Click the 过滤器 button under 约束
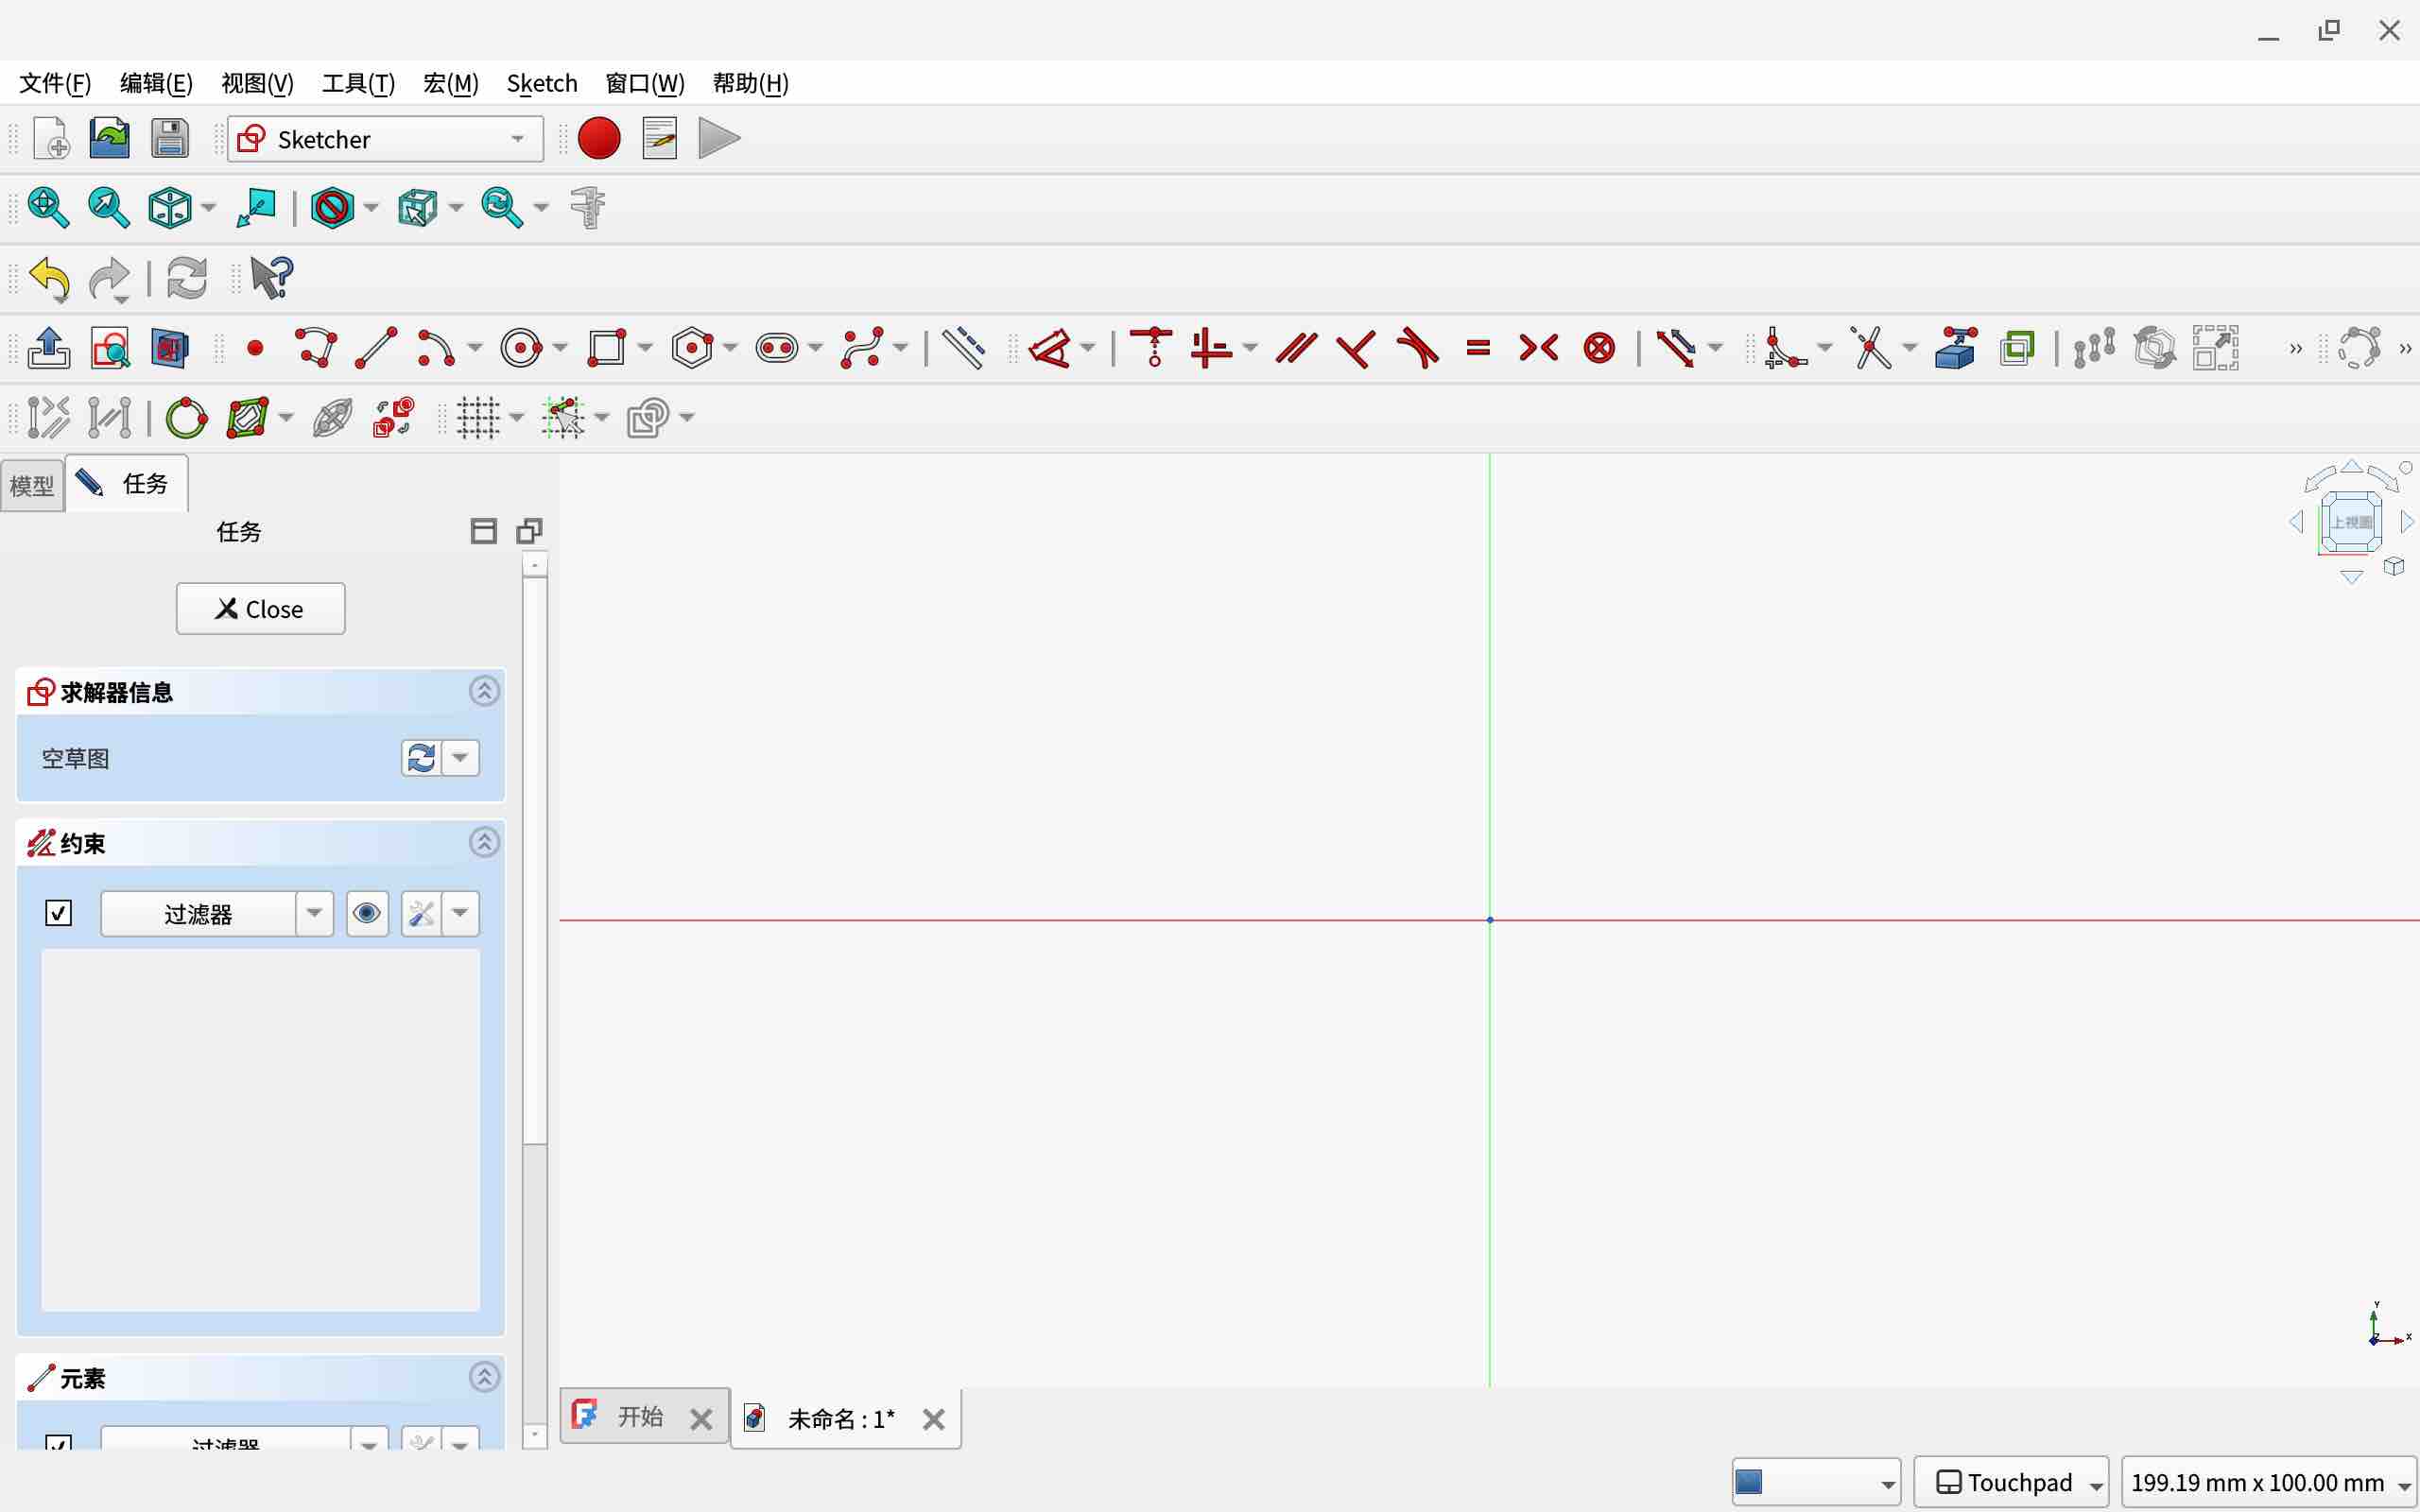Viewport: 2420px width, 1512px height. coord(198,913)
